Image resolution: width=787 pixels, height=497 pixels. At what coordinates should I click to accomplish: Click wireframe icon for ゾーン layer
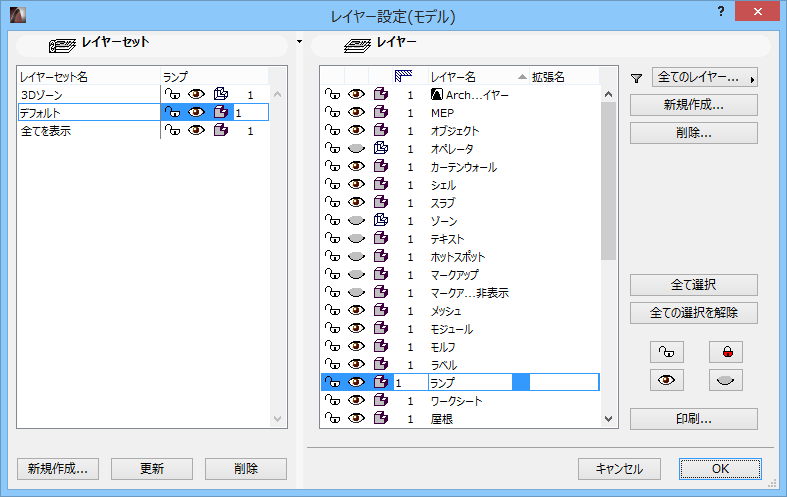click(381, 220)
